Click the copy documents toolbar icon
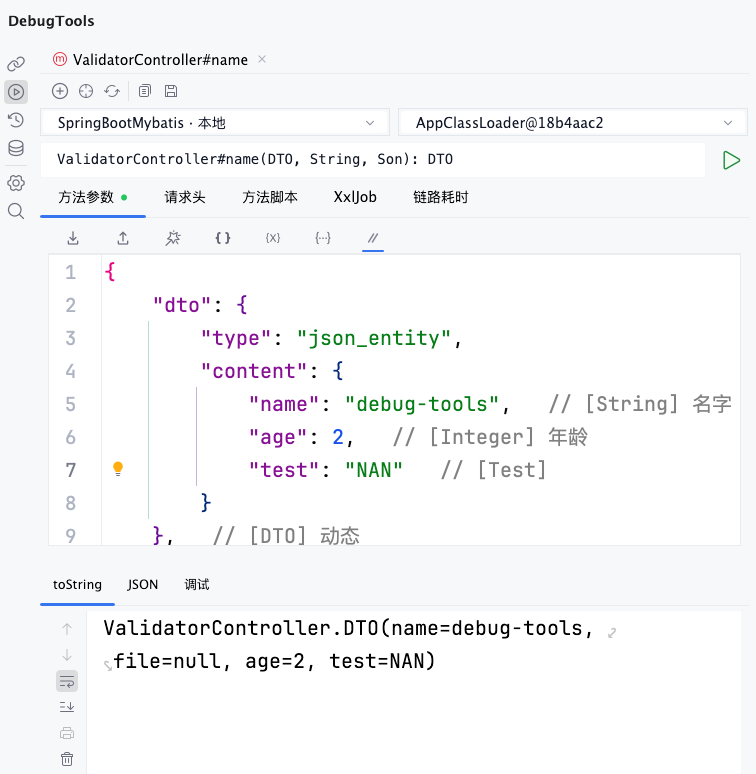Screen dimensions: 756x774 point(145,91)
